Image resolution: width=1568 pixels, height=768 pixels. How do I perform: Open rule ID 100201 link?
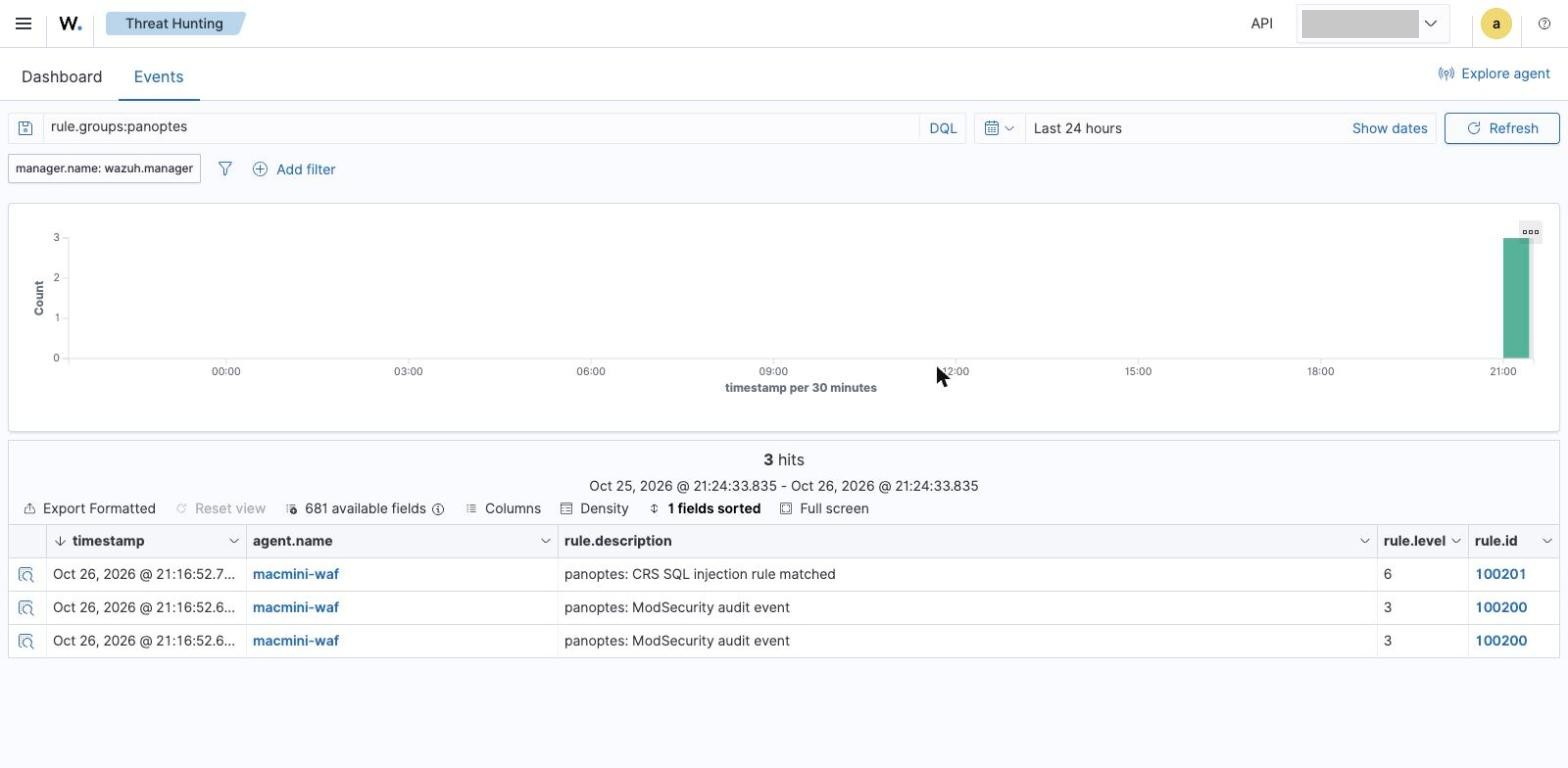(x=1501, y=575)
